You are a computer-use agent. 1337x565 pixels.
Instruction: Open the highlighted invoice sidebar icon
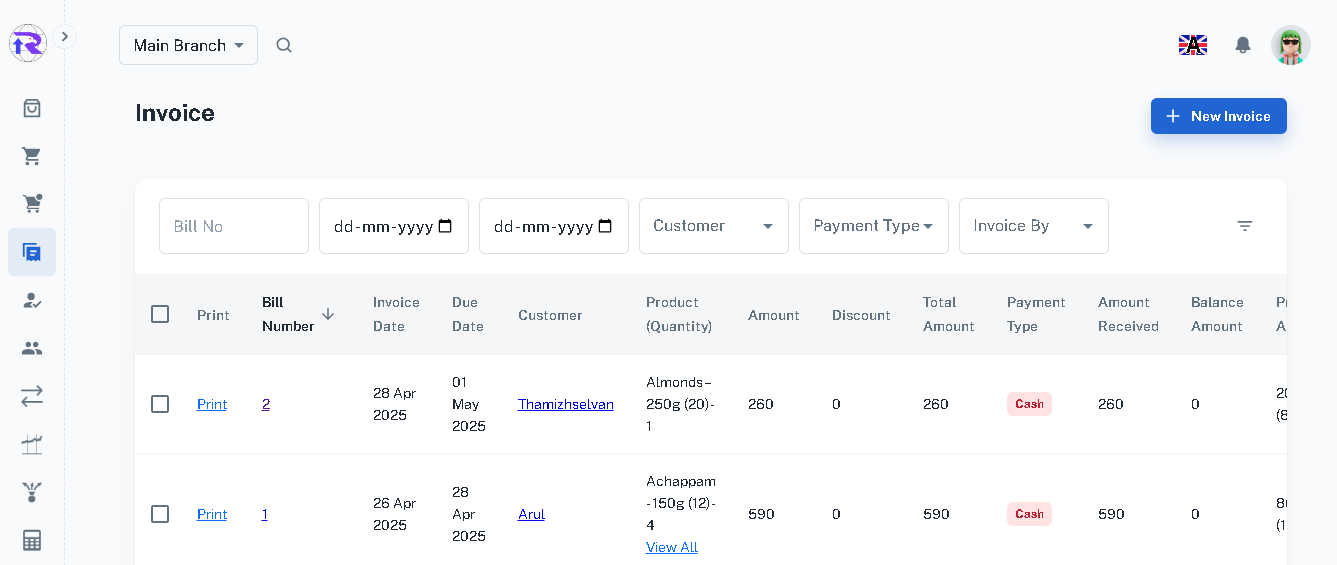(x=32, y=252)
